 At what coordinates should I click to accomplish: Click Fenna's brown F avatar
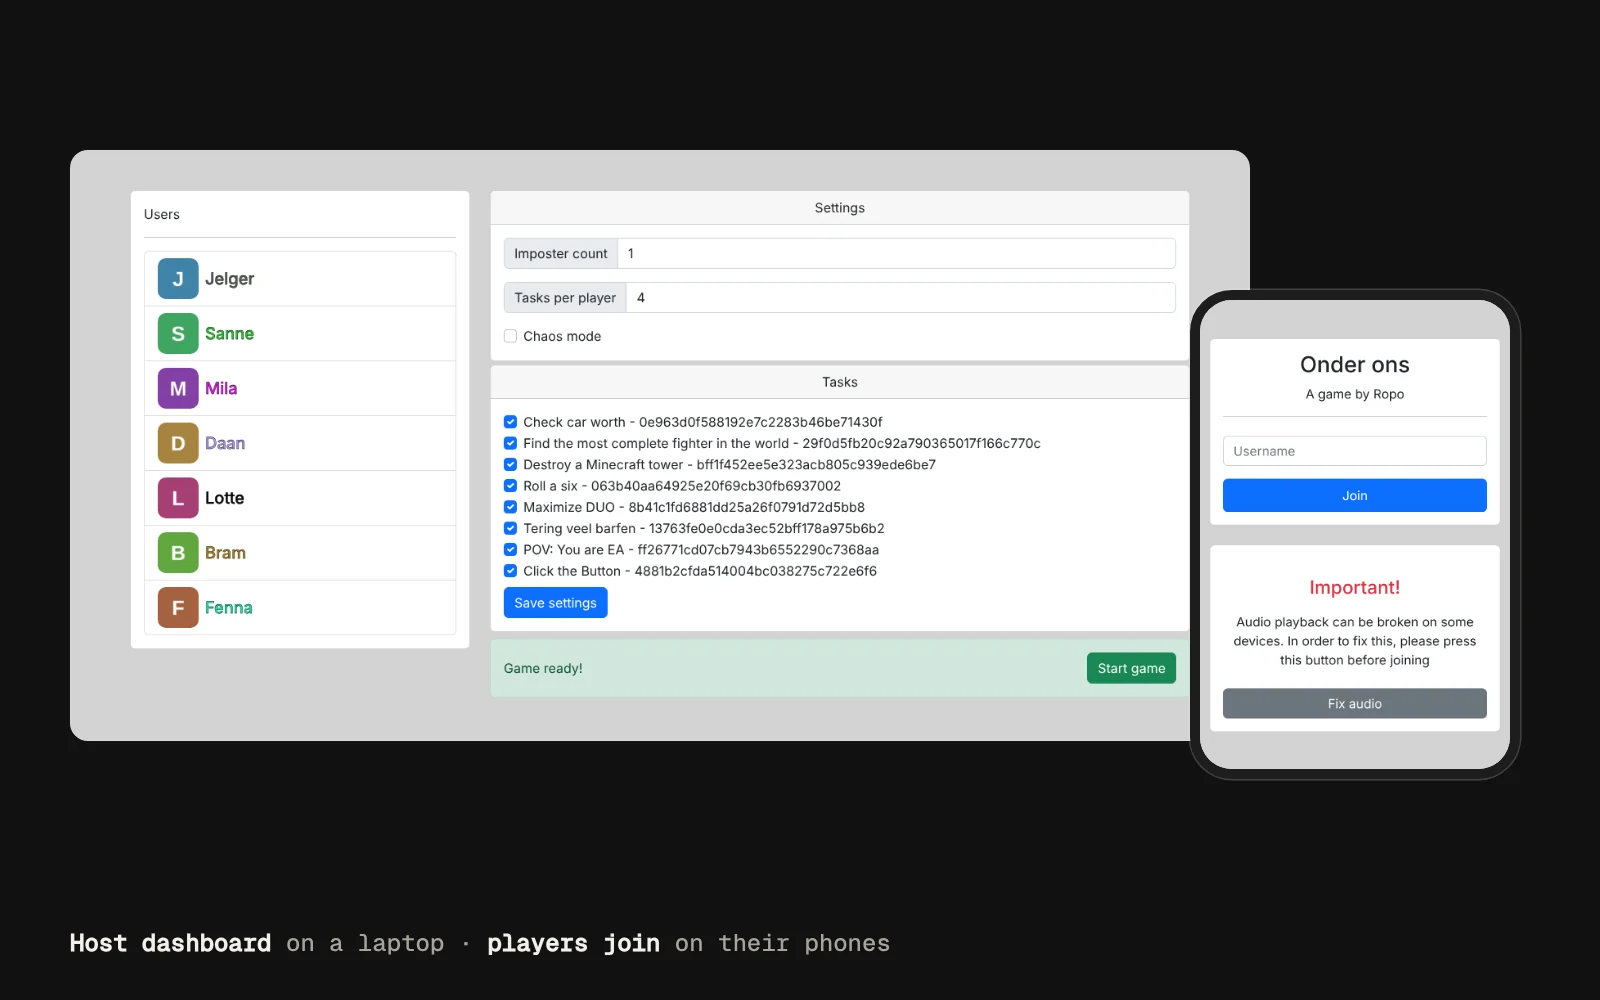tap(178, 608)
